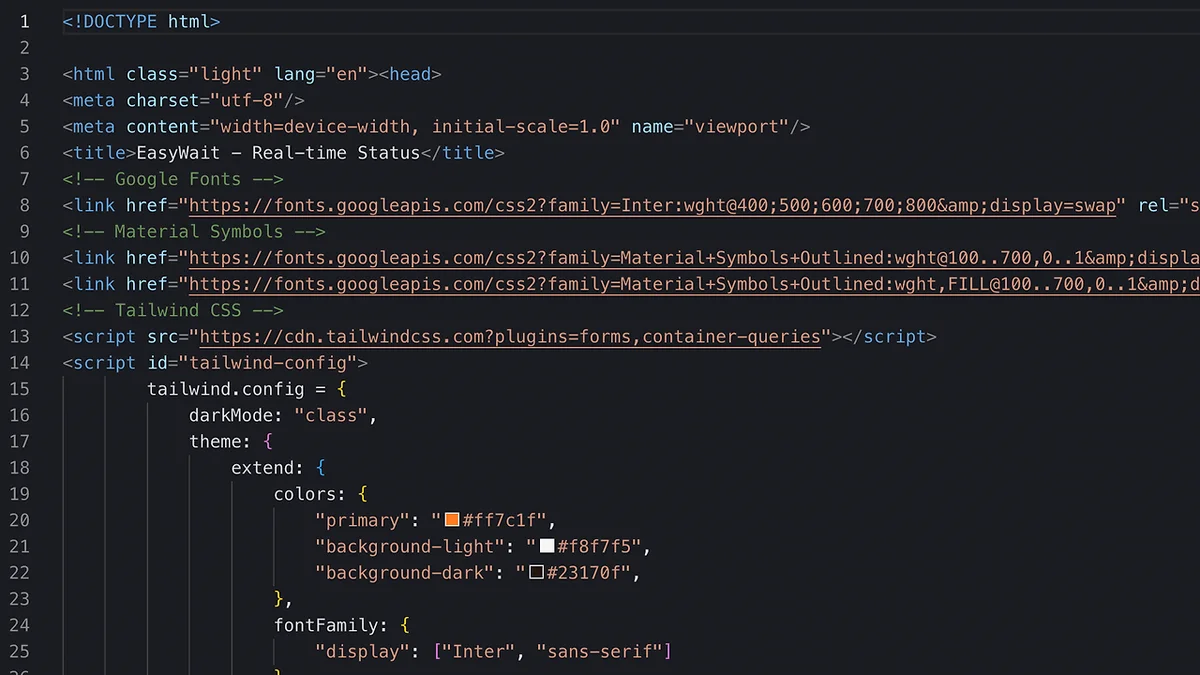Click the "background-light" key
This screenshot has height=675, width=1200.
(410, 546)
